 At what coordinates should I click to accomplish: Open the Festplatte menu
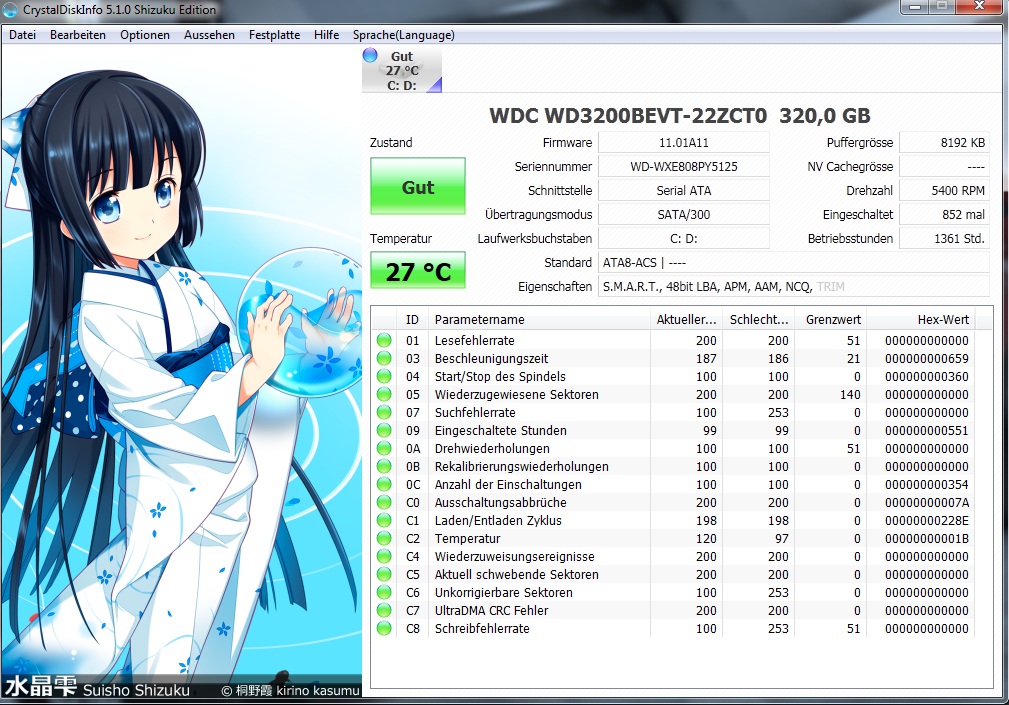coord(274,35)
